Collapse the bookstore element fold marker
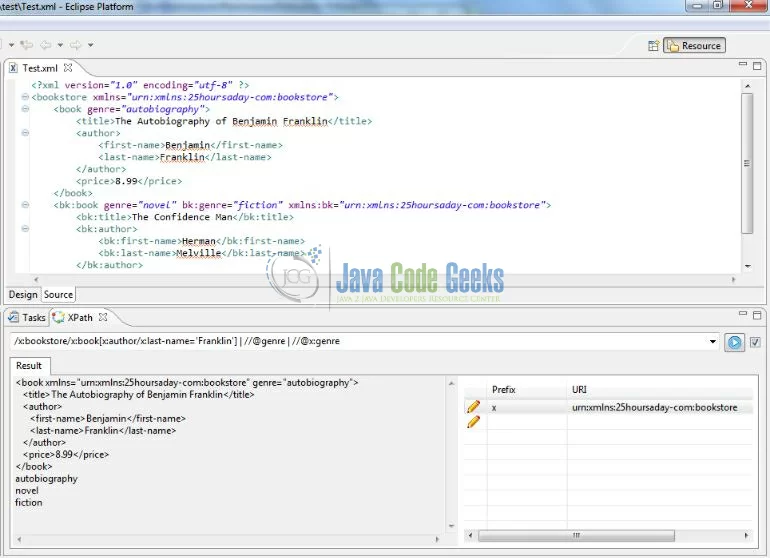Screen dimensions: 770x558 pos(25,97)
